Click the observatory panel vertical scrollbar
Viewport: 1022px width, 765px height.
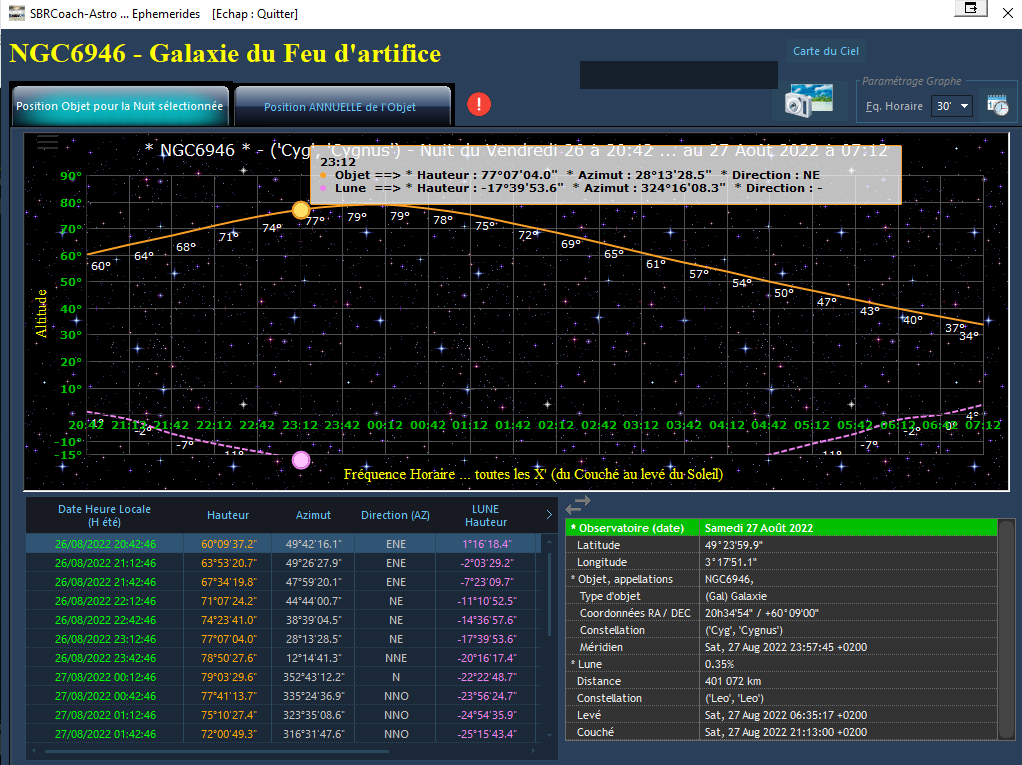[1006, 629]
